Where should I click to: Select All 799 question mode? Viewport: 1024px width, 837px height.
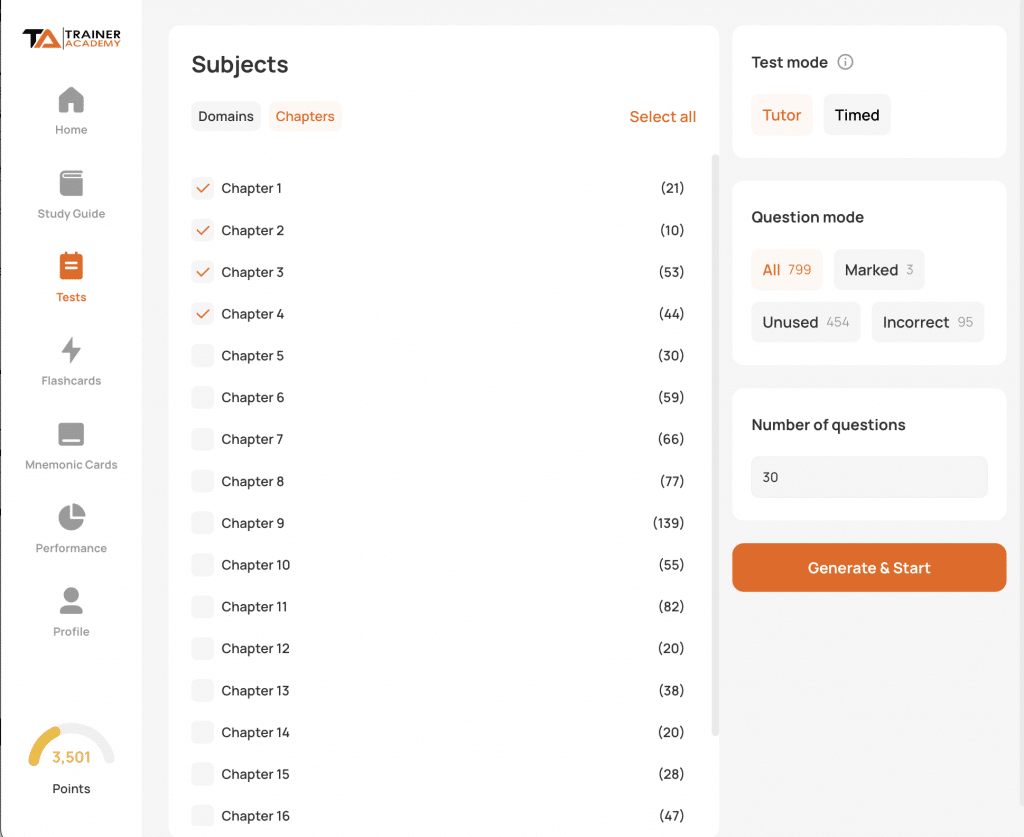787,270
